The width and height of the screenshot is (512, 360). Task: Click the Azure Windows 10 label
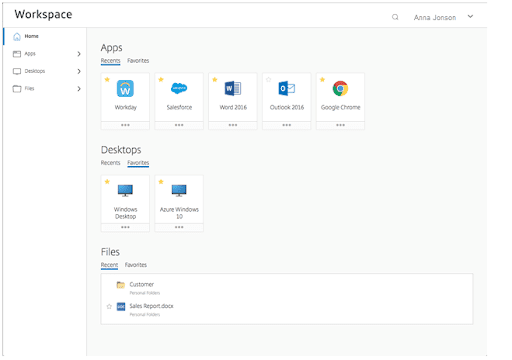pyautogui.click(x=179, y=213)
